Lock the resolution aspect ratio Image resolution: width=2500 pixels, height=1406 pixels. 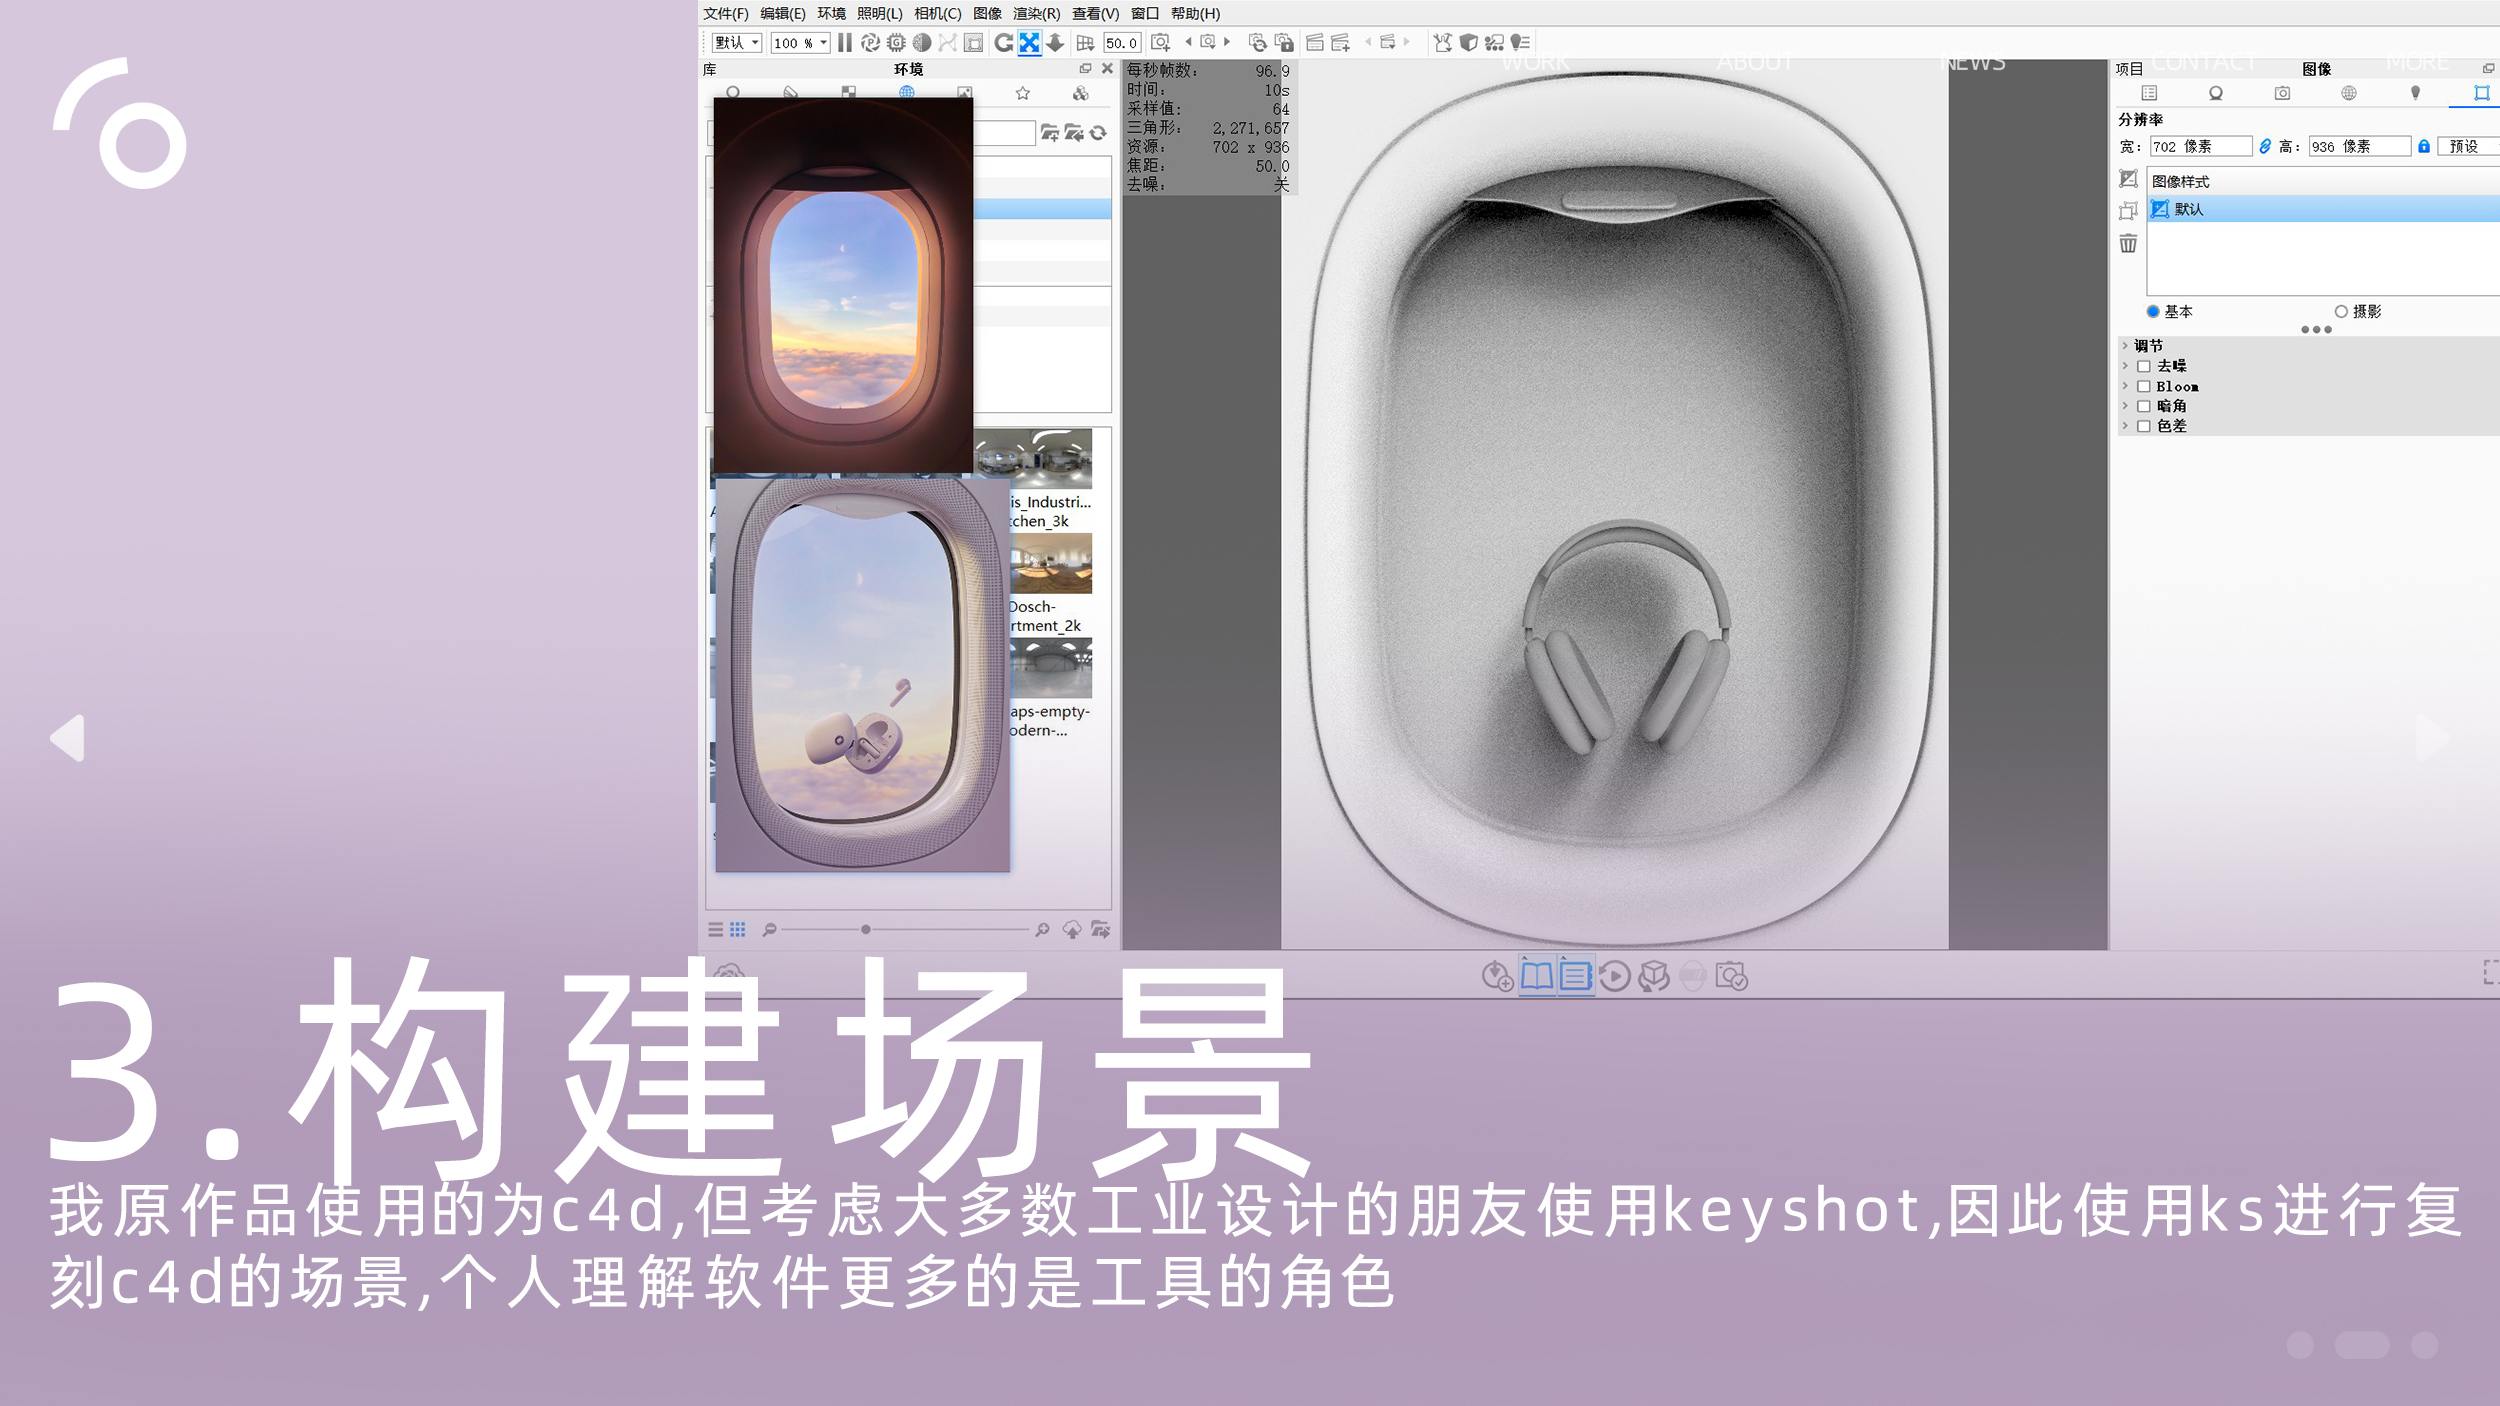coord(2424,146)
